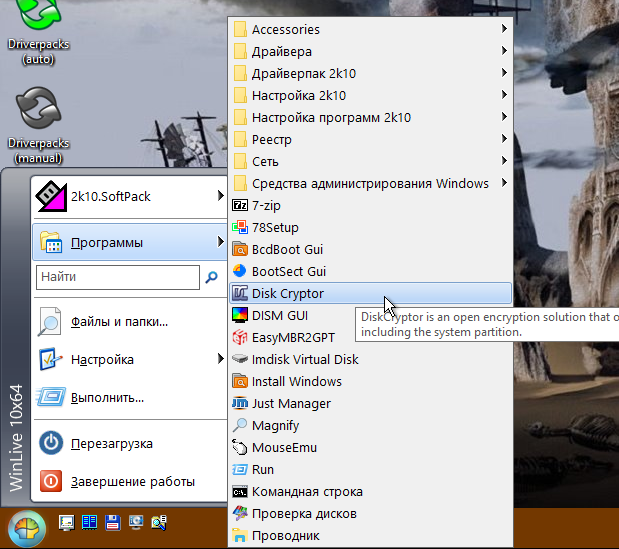
Task: Expand Настройка программ 2k10 arrow
Action: point(504,117)
